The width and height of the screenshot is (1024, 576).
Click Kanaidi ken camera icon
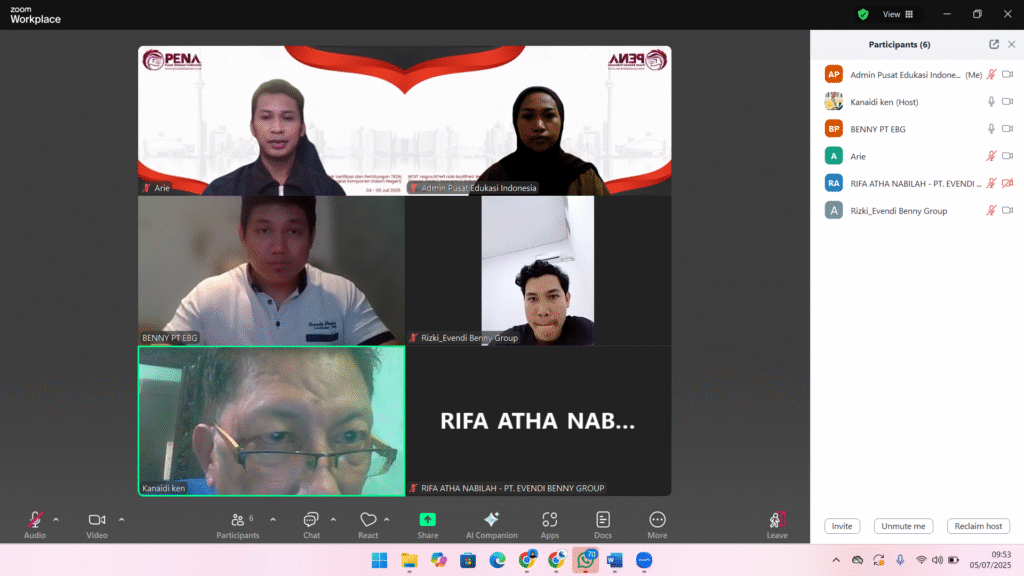[1008, 102]
